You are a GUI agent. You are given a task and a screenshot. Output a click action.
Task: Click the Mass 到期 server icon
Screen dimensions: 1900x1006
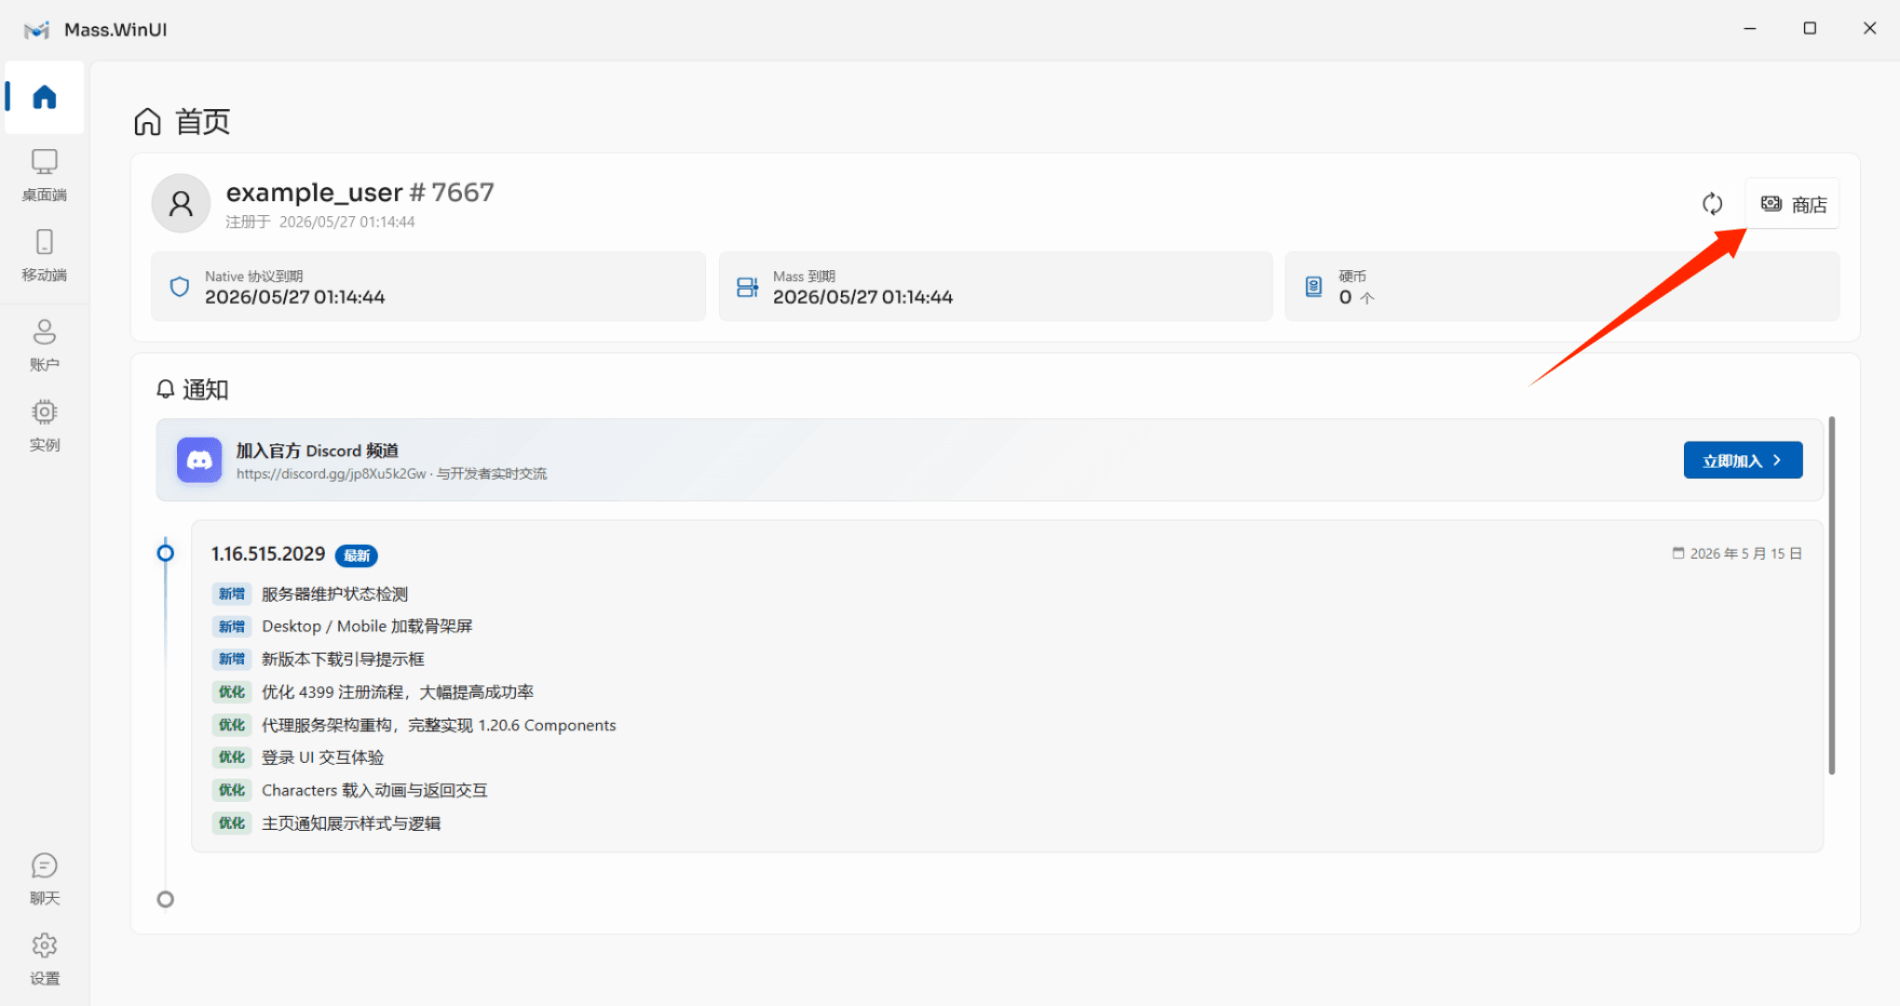tap(747, 287)
